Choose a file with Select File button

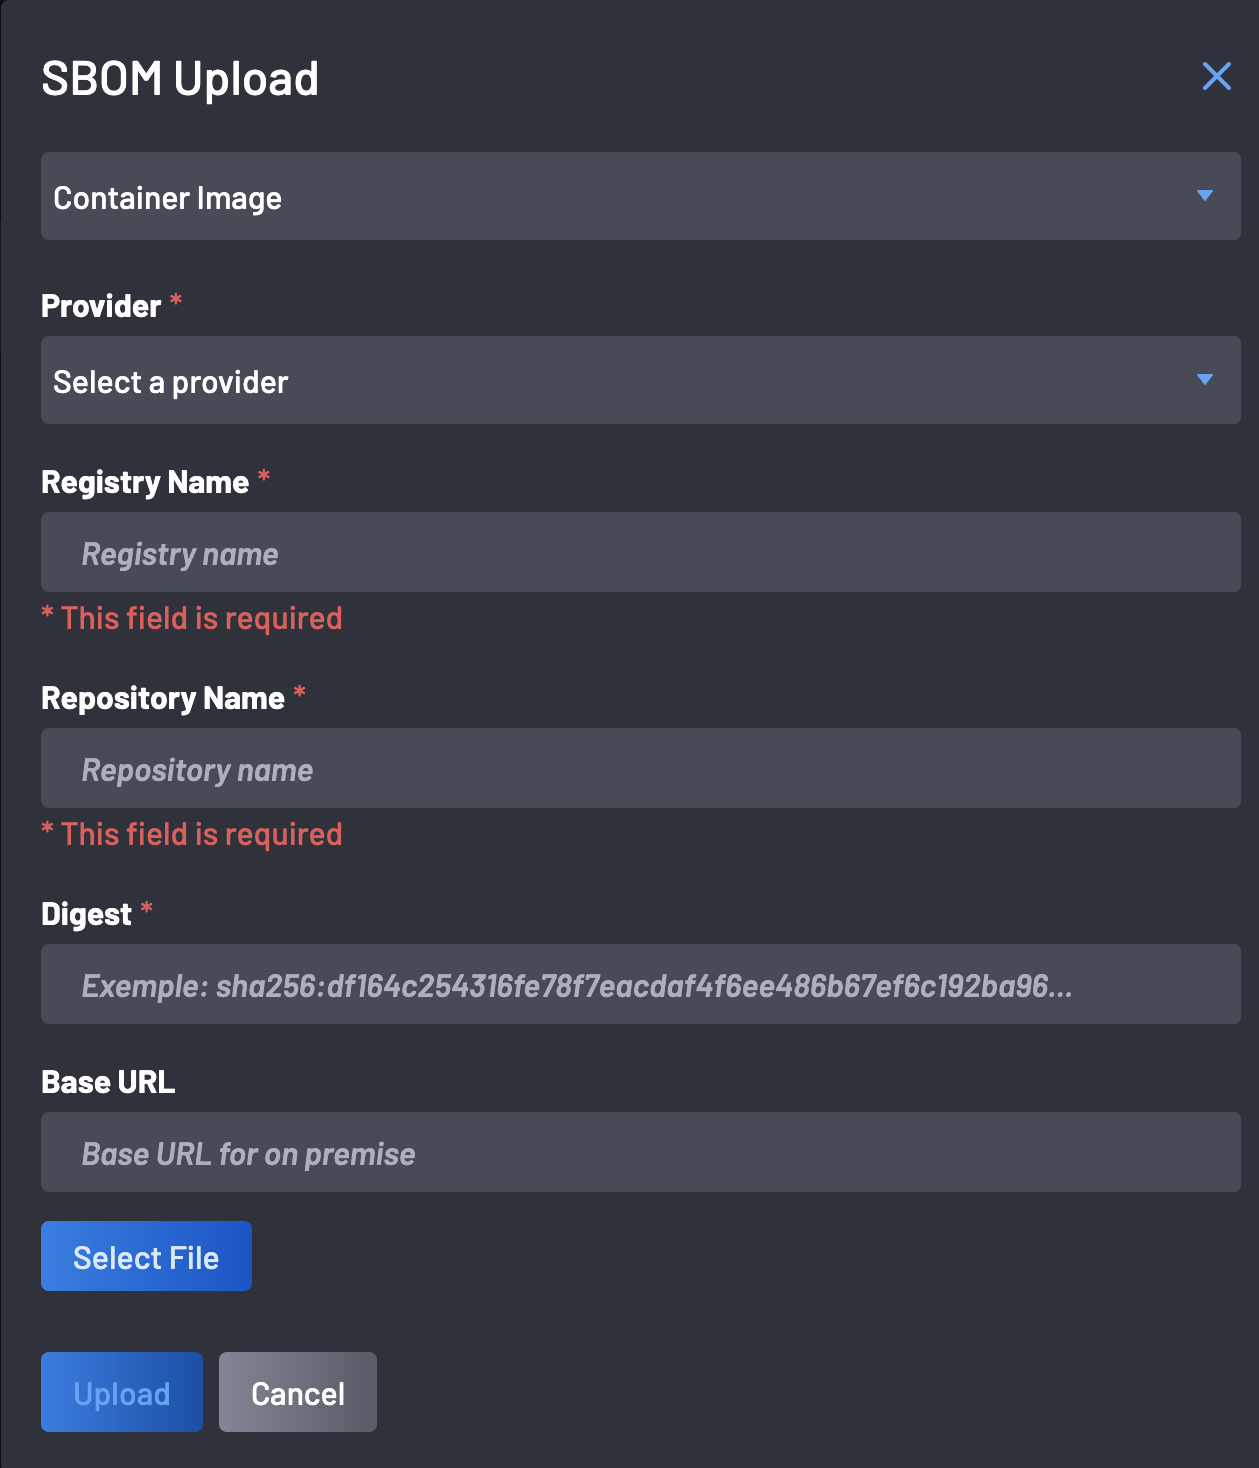pyautogui.click(x=146, y=1256)
